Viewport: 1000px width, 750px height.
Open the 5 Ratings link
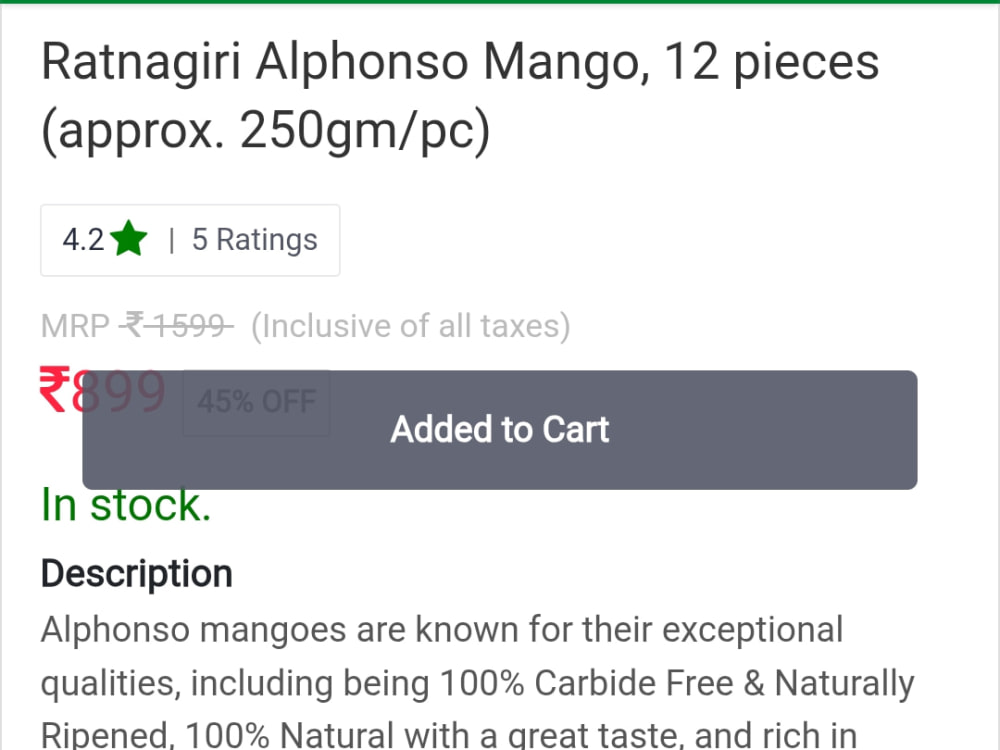coord(254,240)
